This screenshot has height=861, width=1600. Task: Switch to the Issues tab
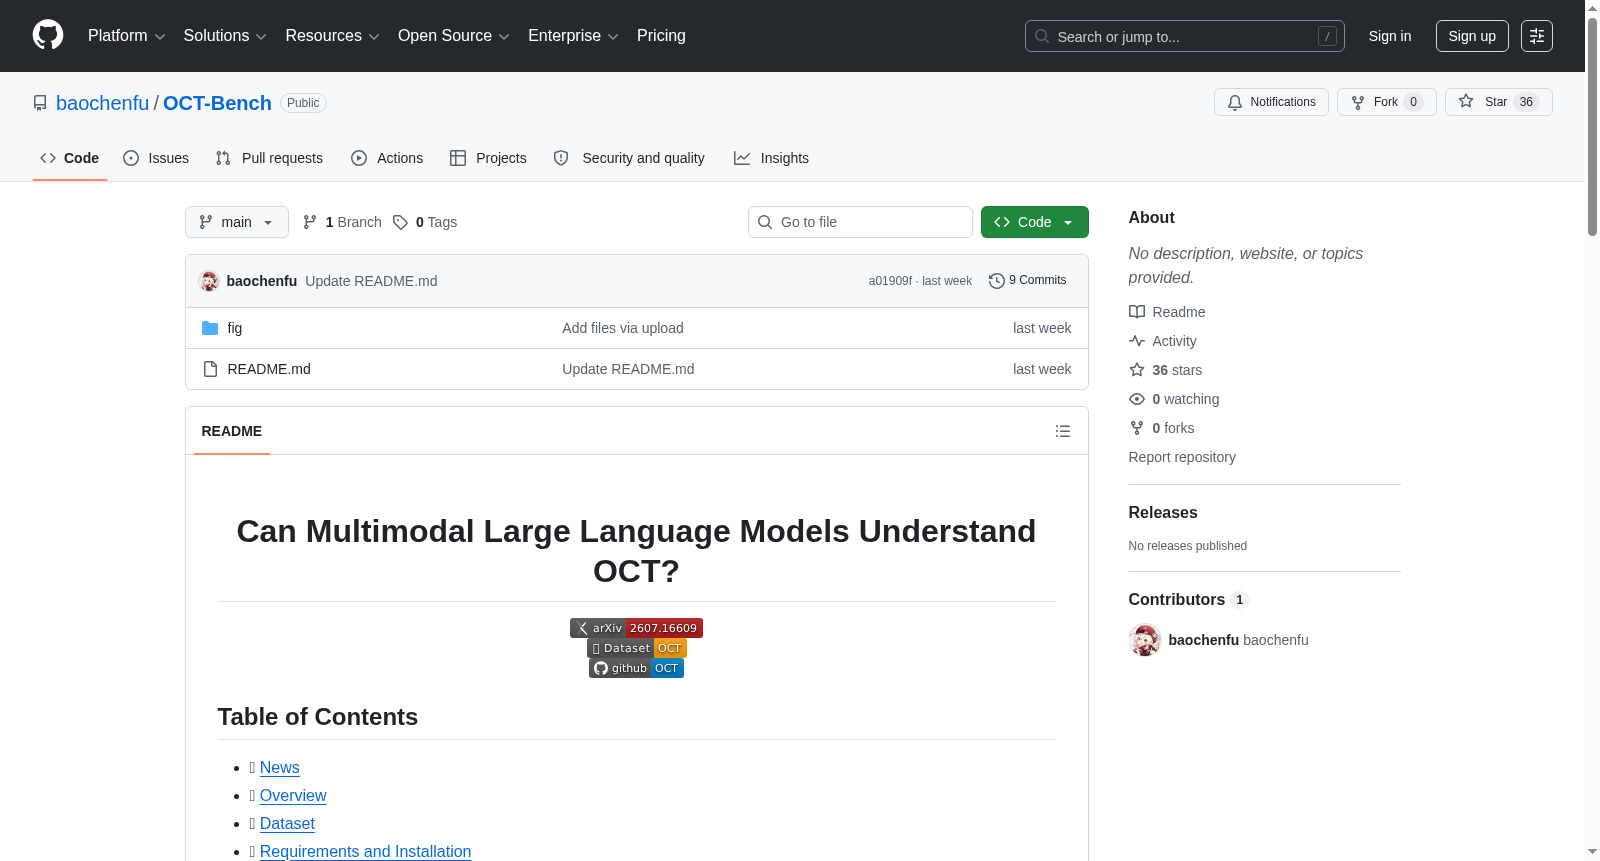[156, 158]
